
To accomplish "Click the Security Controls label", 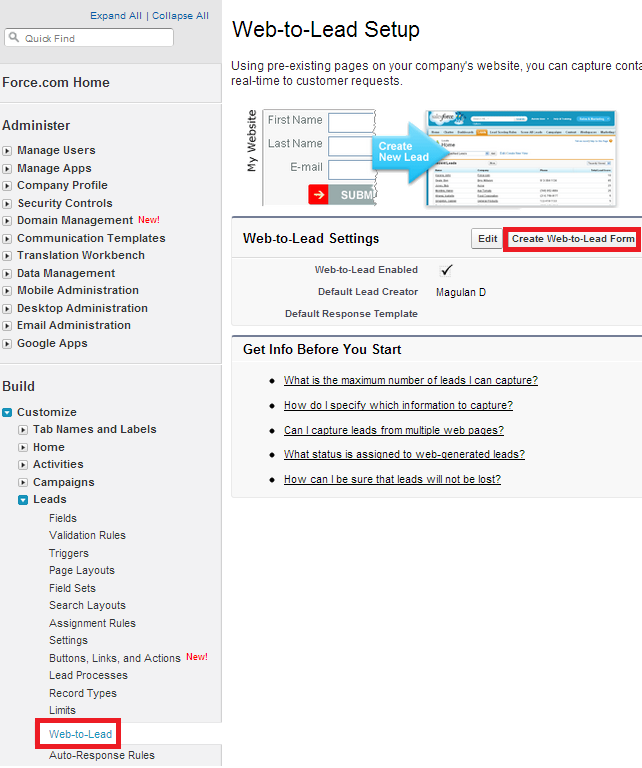I will pos(65,203).
